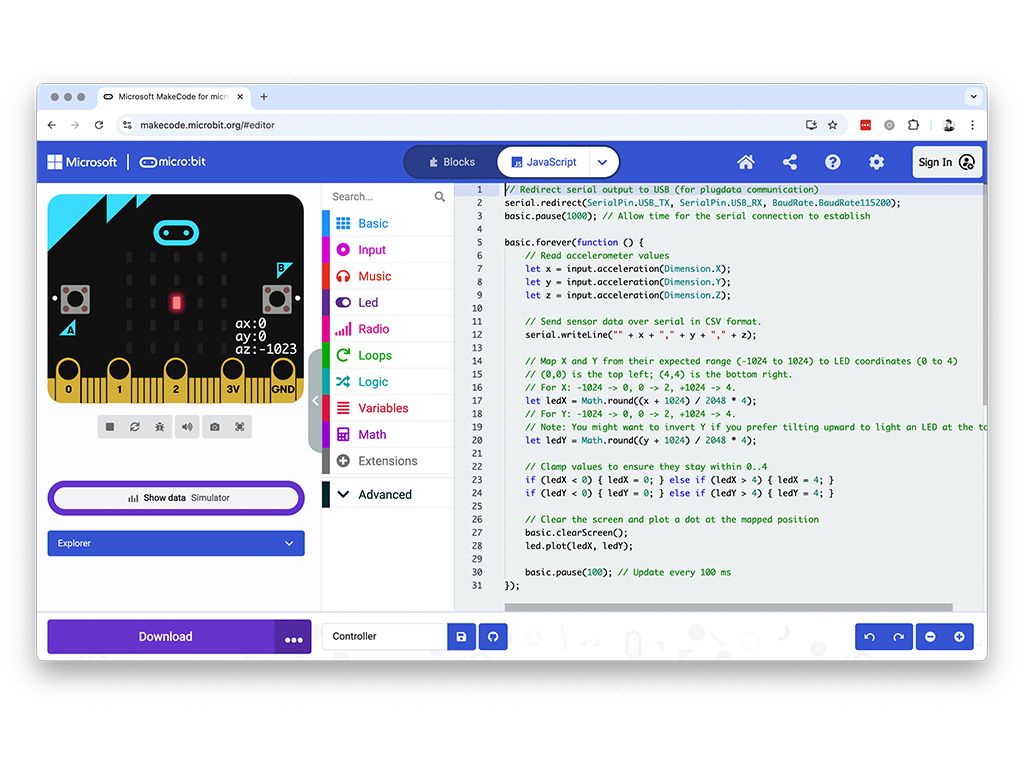The image size is (1024, 768).
Task: Stop the micro:bit simulator
Action: coord(110,427)
